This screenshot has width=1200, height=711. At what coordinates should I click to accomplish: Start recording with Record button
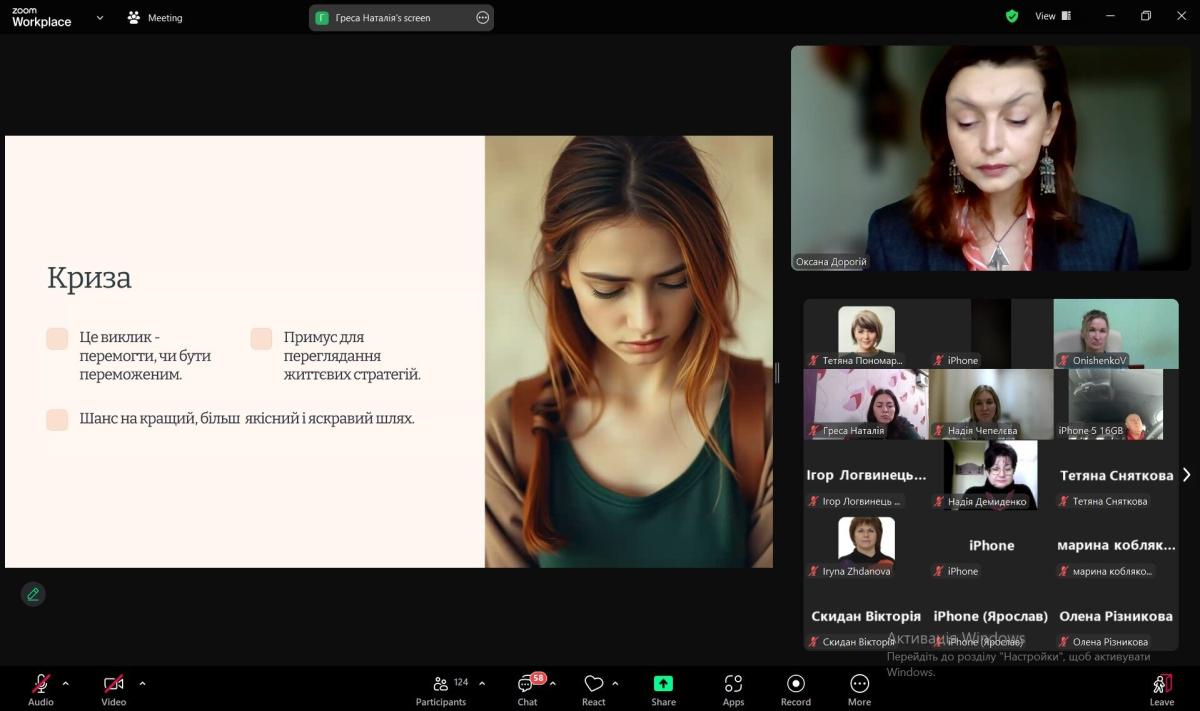(x=796, y=686)
